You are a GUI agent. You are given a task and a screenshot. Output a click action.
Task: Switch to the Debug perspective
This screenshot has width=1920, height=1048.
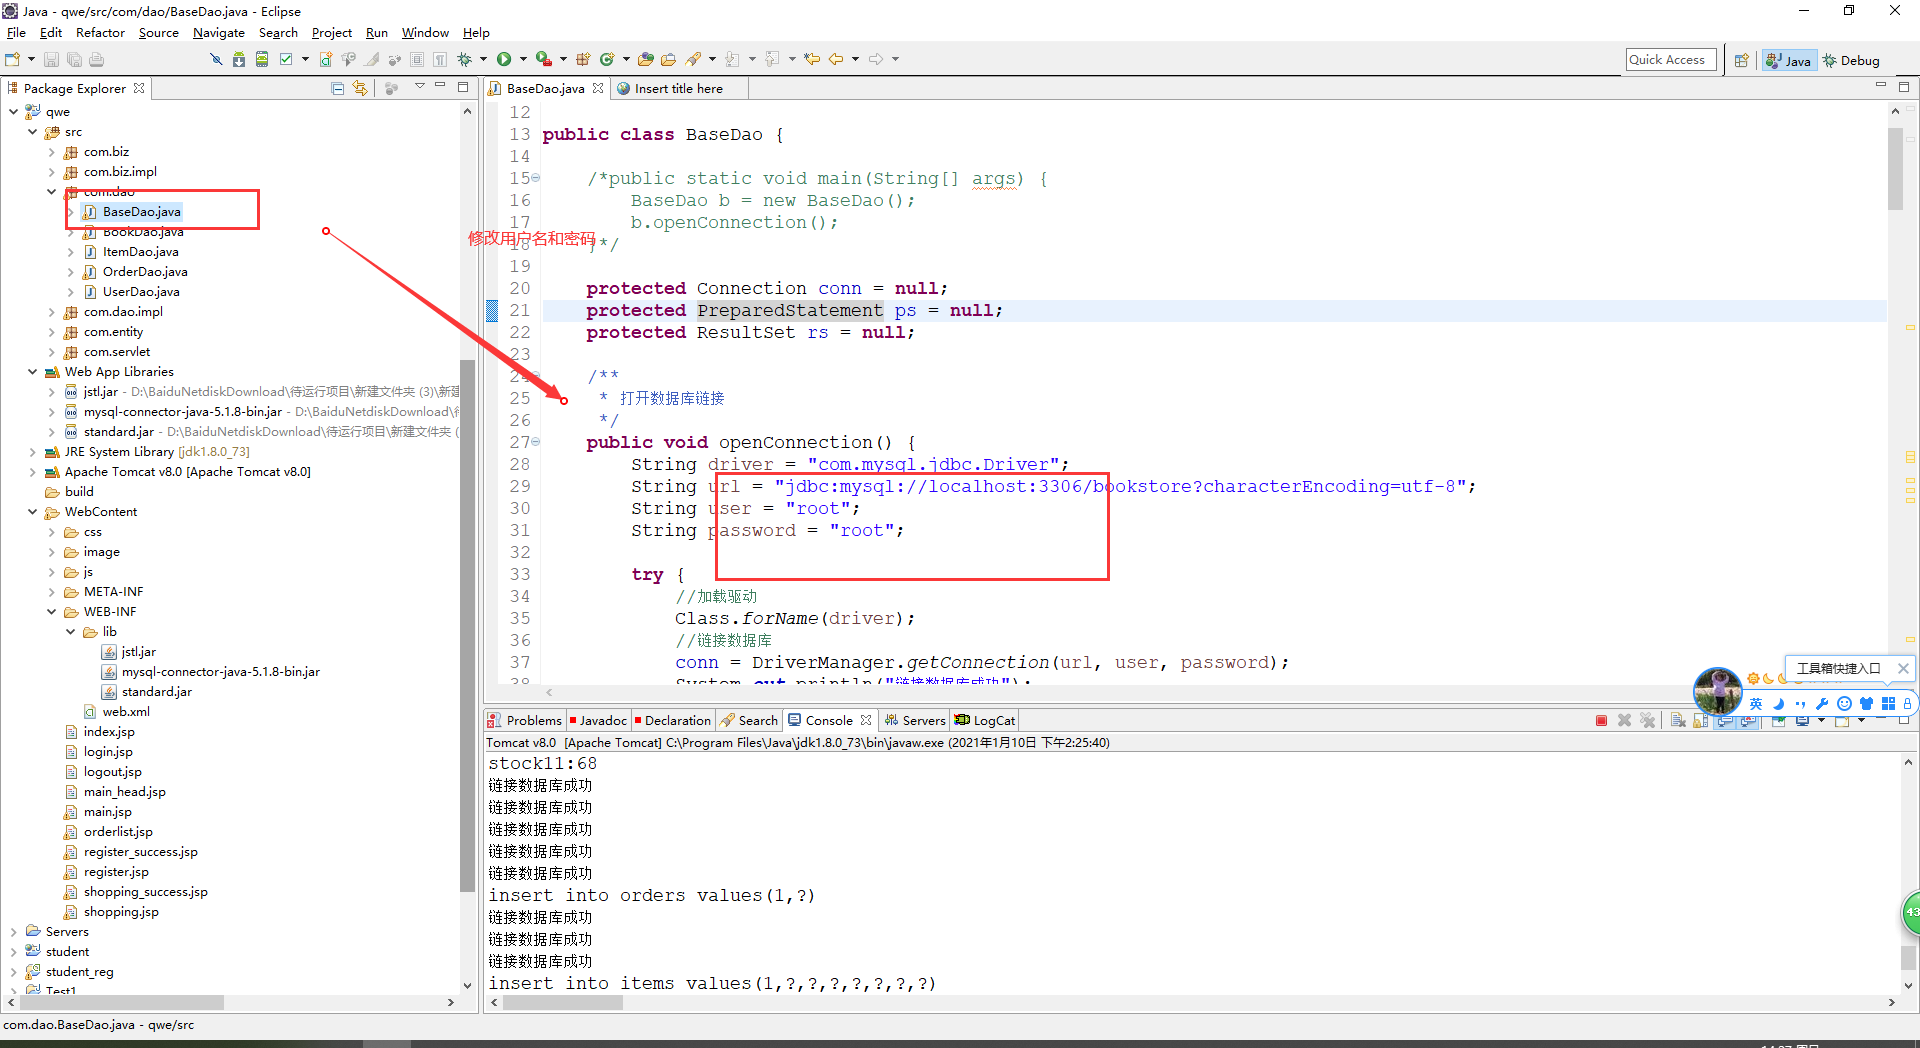click(x=1851, y=60)
